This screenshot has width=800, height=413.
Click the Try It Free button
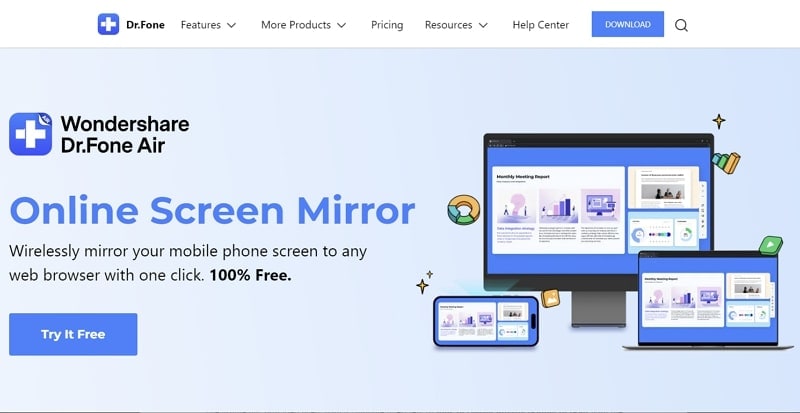pyautogui.click(x=73, y=334)
